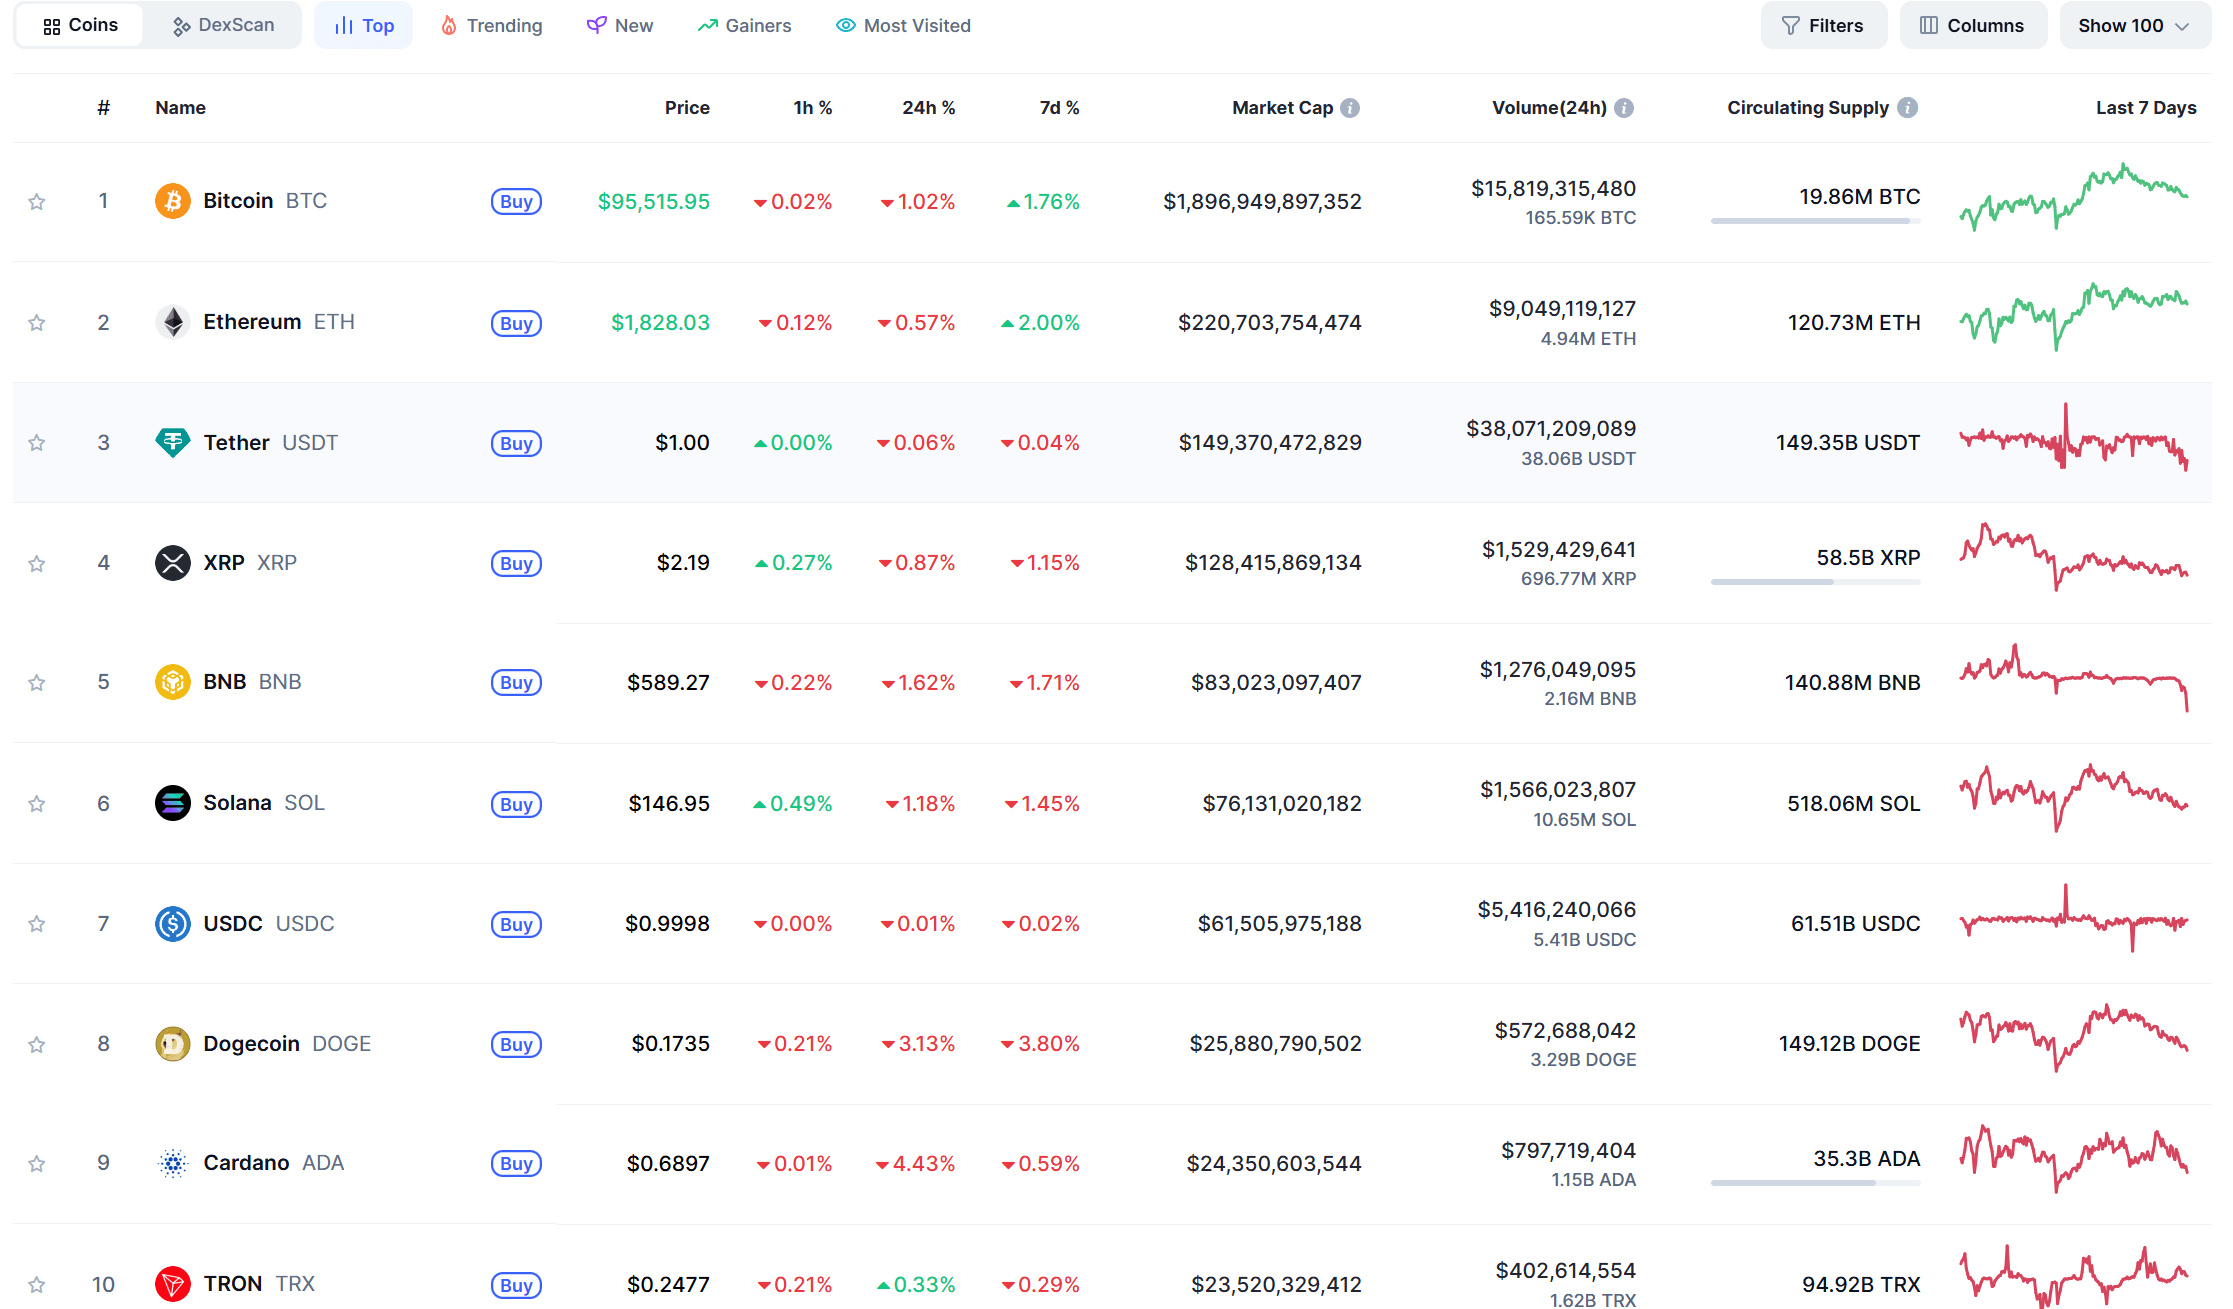This screenshot has height=1309, width=2233.
Task: Toggle the watchlist star for Bitcoin
Action: pos(37,202)
